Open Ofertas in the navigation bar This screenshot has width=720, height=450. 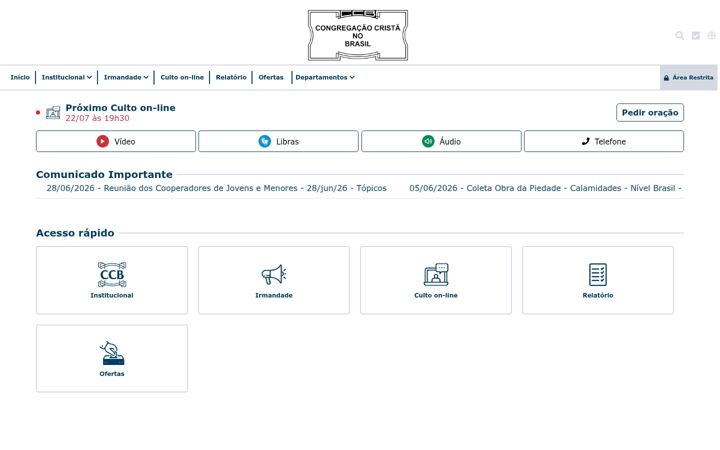pyautogui.click(x=271, y=78)
